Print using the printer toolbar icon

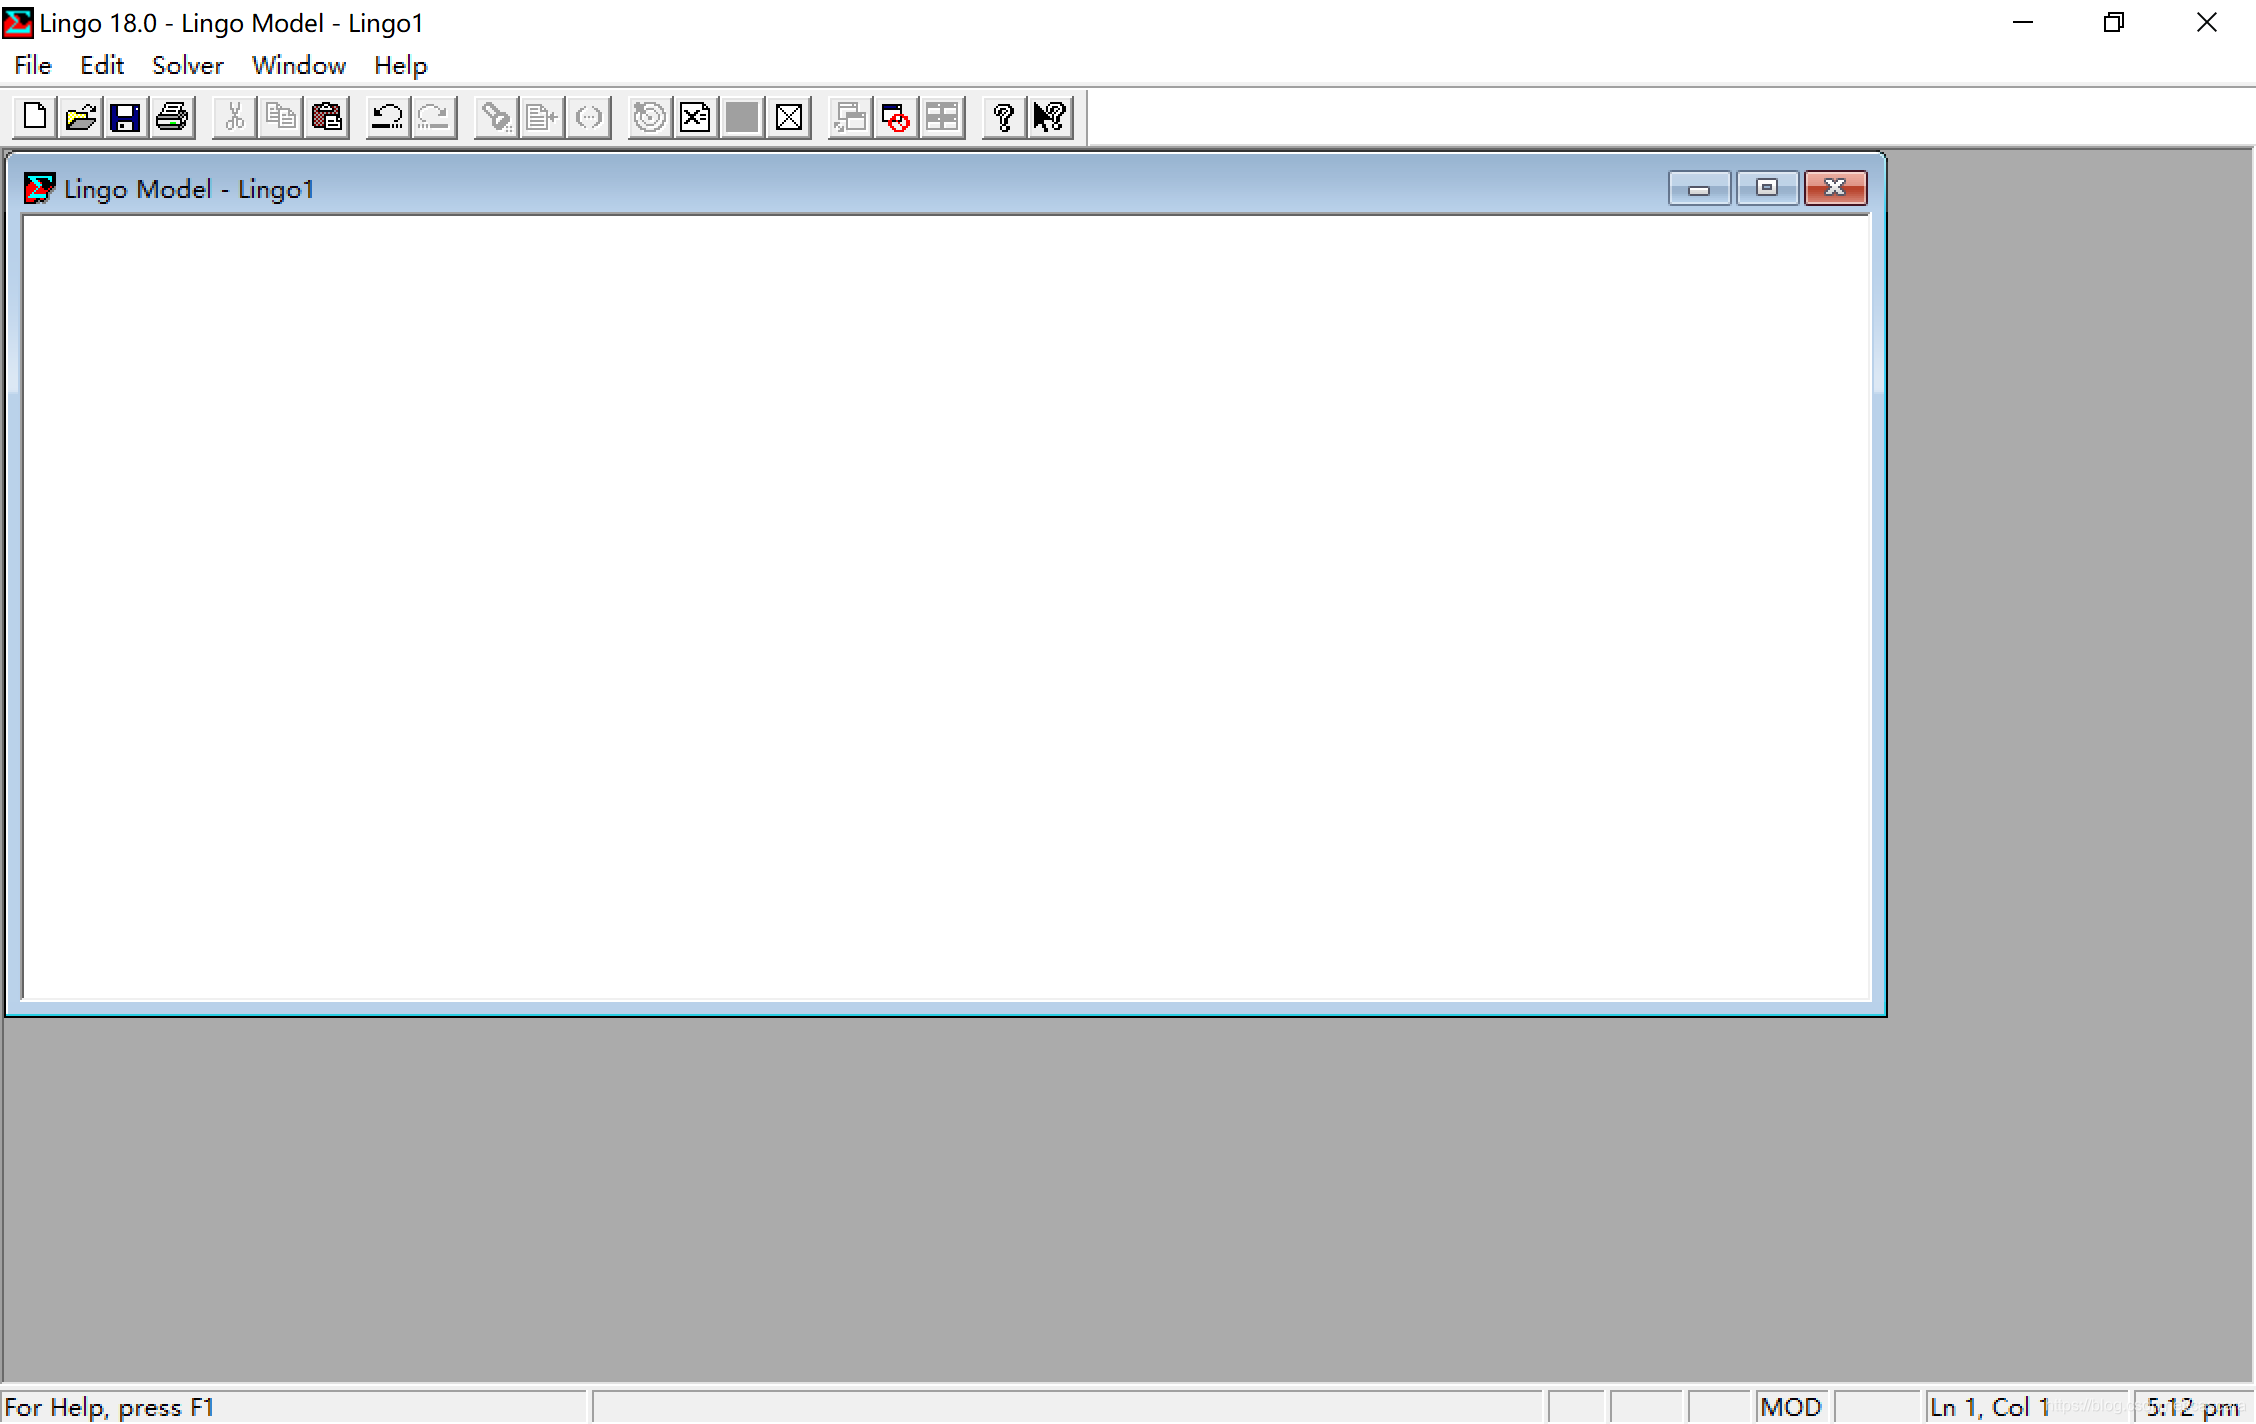click(x=172, y=118)
